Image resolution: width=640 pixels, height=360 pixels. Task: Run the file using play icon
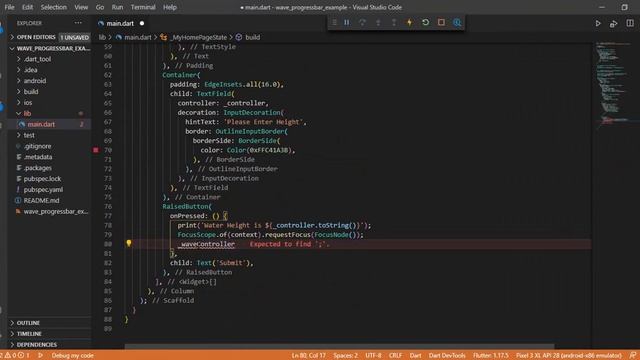click(598, 24)
